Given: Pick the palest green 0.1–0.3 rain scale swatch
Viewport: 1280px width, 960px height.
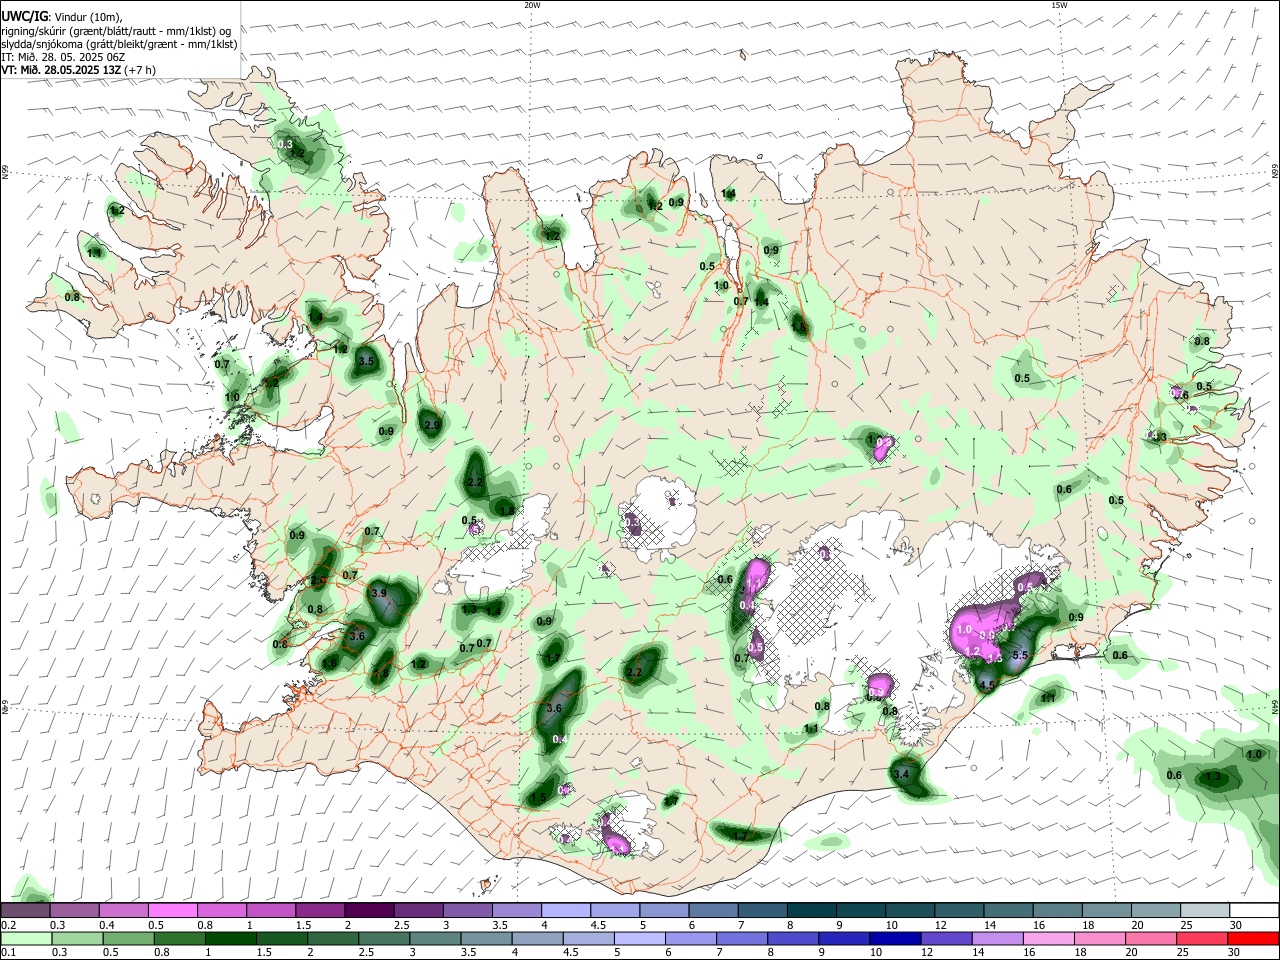Looking at the screenshot, I should (x=25, y=938).
